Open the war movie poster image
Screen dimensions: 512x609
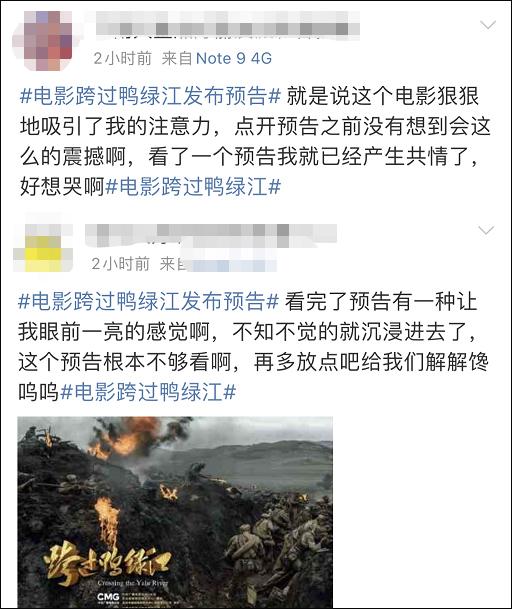click(175, 512)
